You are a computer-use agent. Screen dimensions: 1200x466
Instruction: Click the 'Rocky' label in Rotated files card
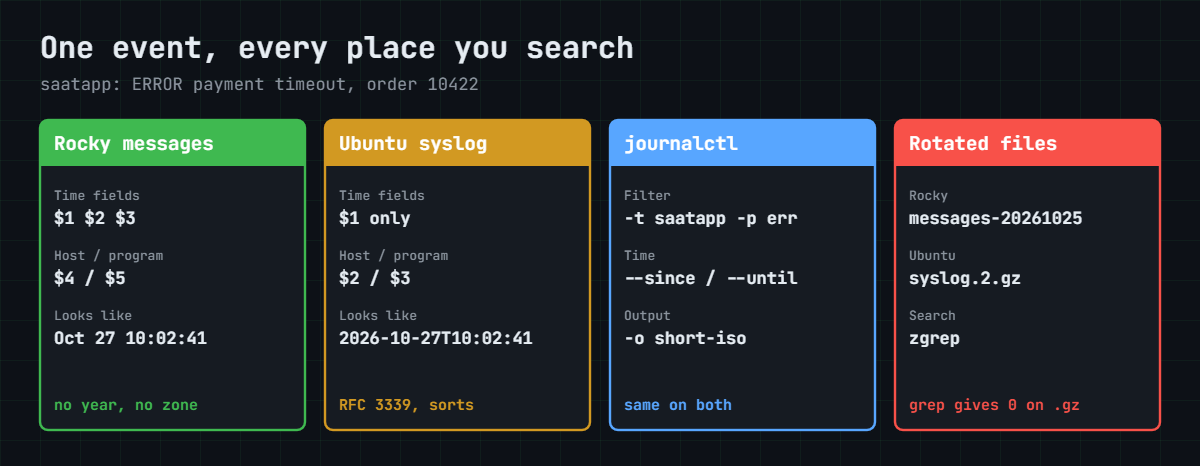point(928,196)
